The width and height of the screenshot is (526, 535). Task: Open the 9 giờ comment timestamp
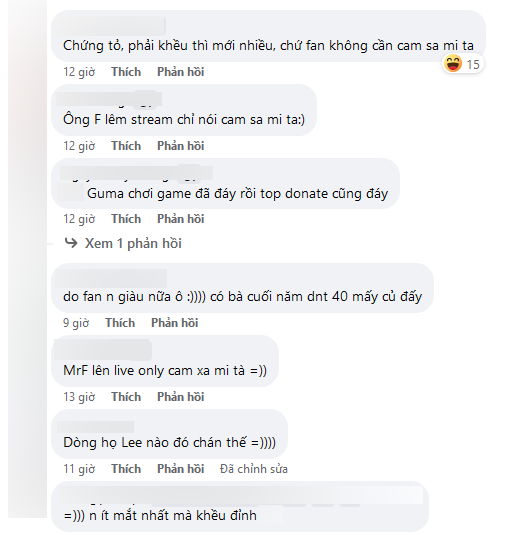pos(76,323)
